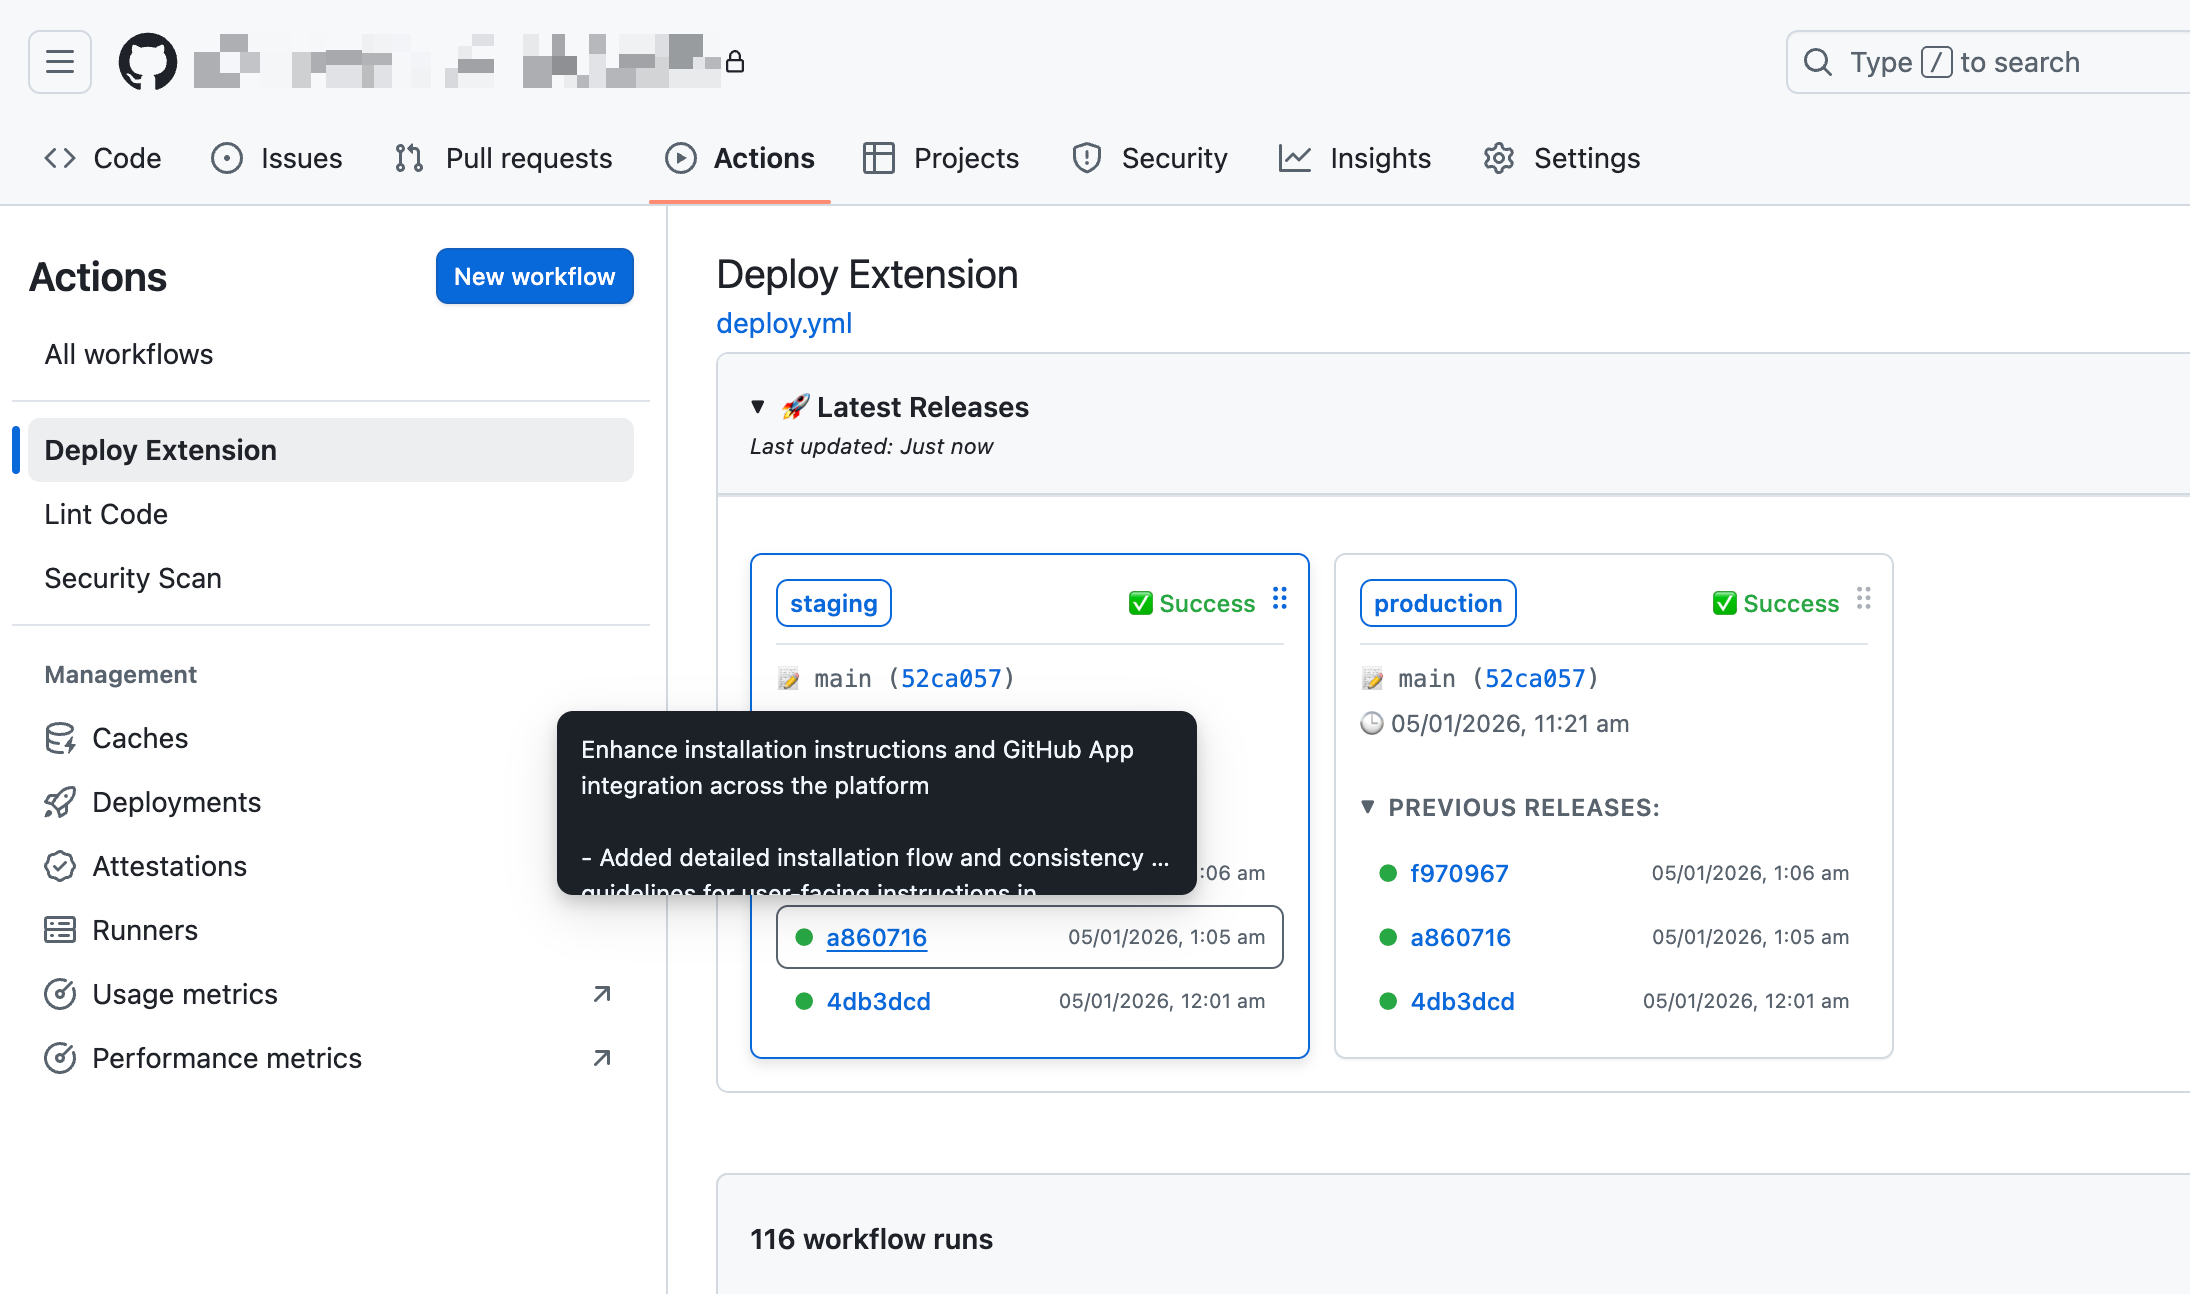This screenshot has height=1294, width=2190.
Task: Select Lint Code workflow in sidebar
Action: click(x=106, y=514)
